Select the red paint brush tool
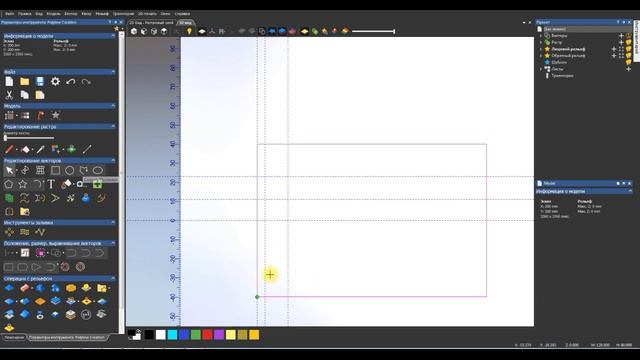640x360 pixels. tap(9, 149)
